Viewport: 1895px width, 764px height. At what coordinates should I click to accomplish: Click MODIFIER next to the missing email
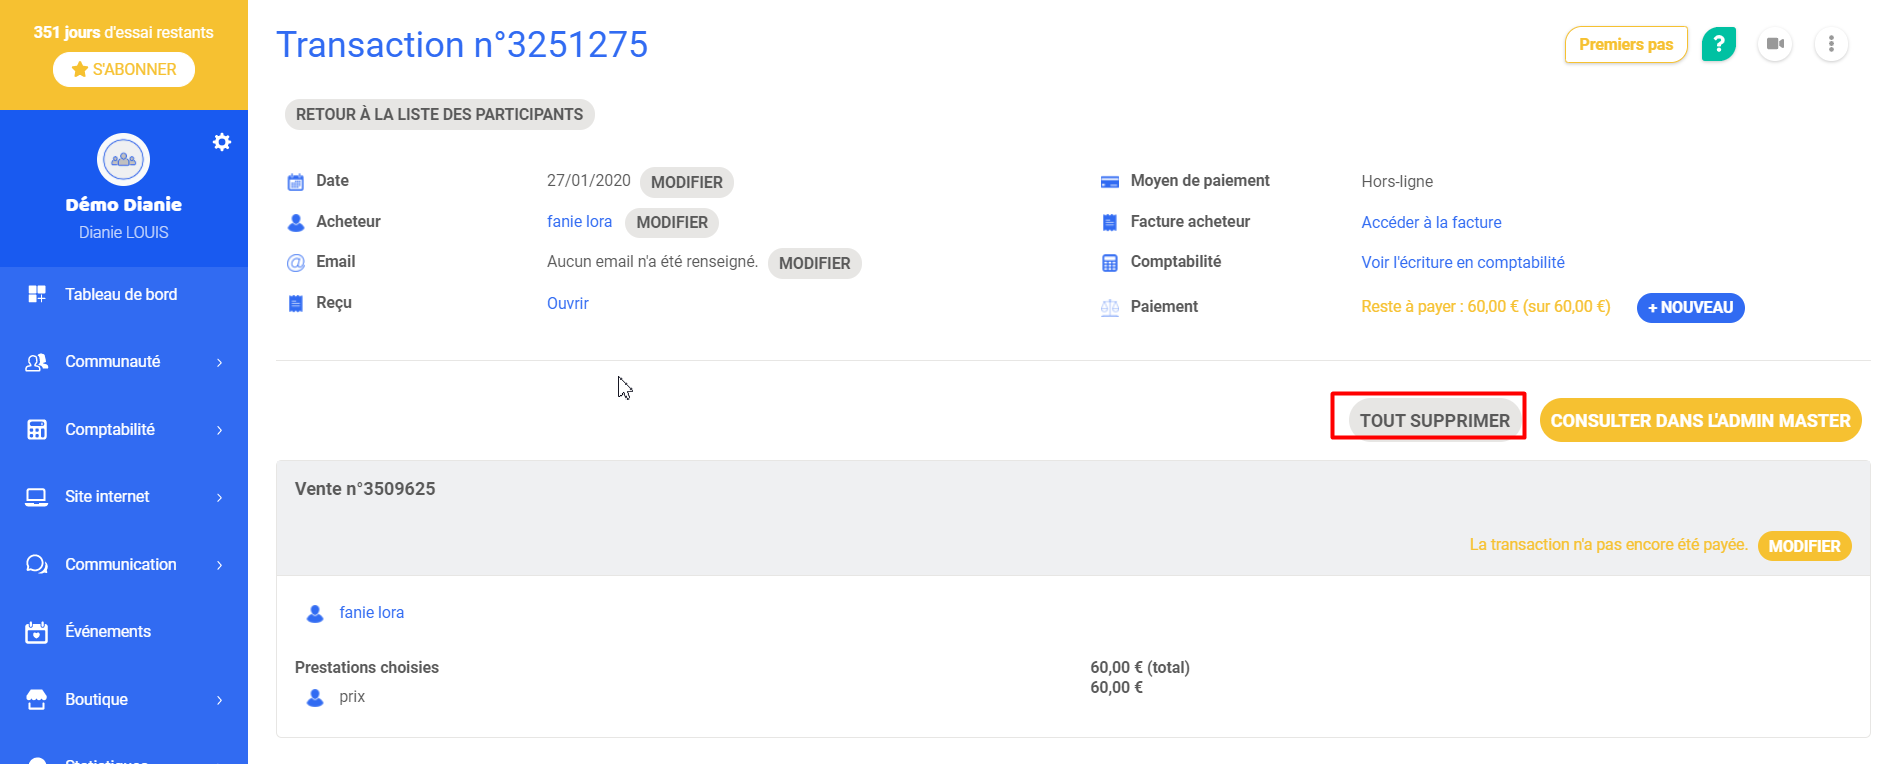coord(815,263)
